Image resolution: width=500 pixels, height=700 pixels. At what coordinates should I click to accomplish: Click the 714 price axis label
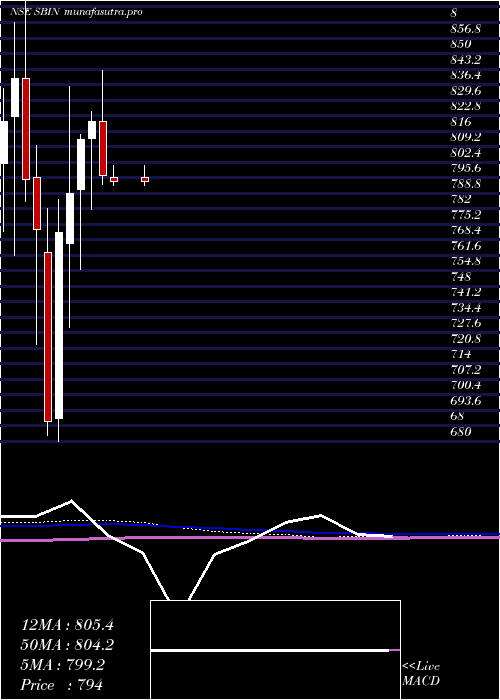(x=461, y=354)
